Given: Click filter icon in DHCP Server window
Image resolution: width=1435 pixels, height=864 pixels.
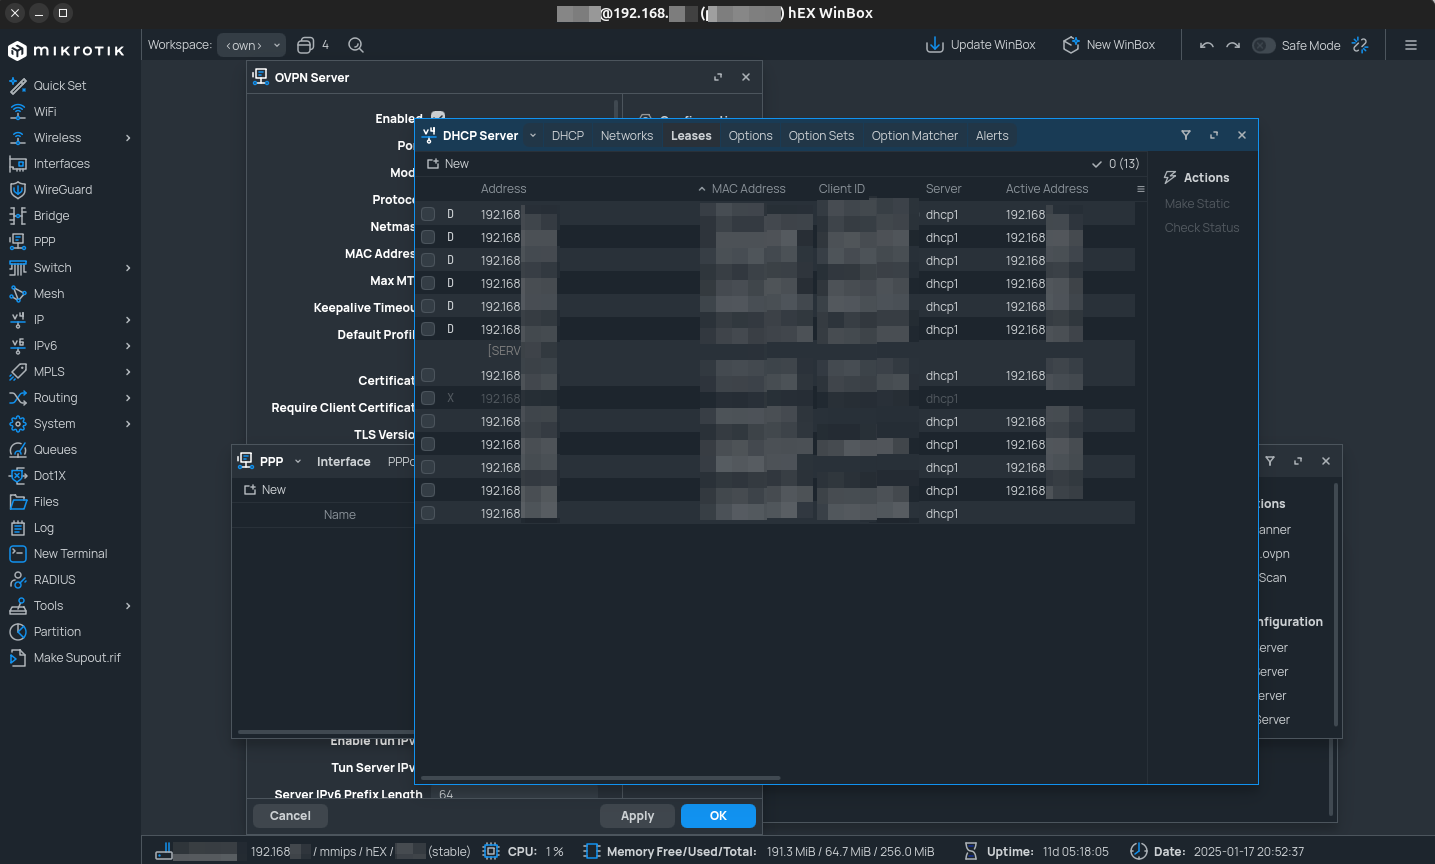Looking at the screenshot, I should (1186, 135).
